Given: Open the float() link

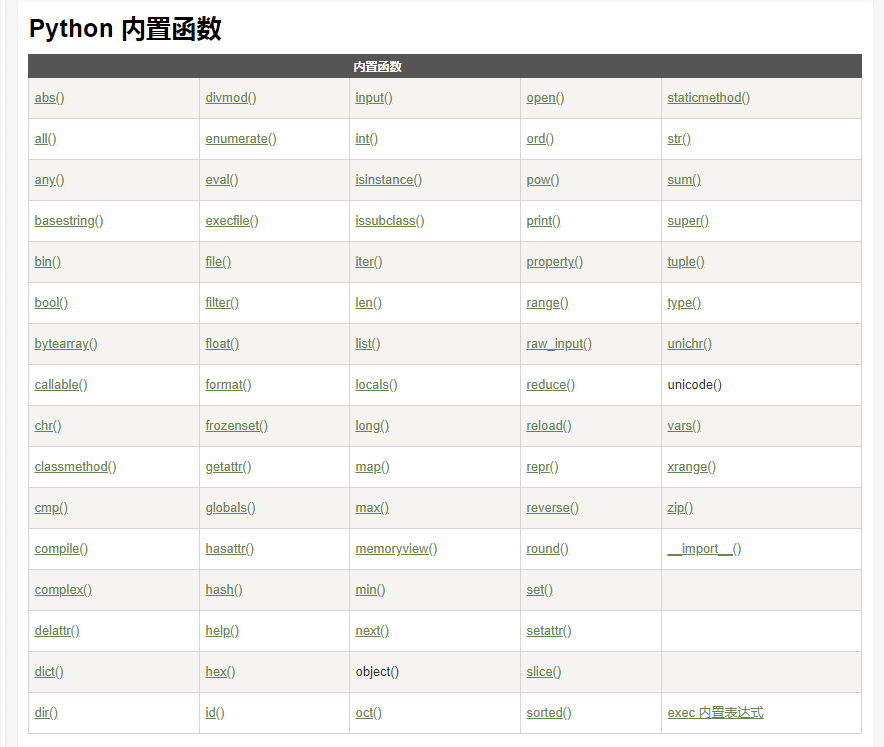Looking at the screenshot, I should (222, 344).
